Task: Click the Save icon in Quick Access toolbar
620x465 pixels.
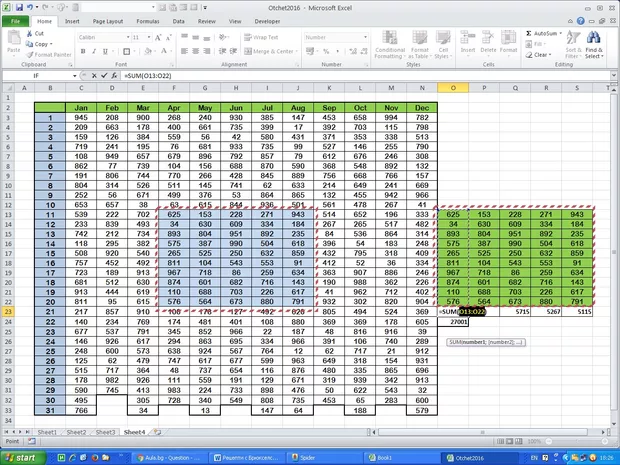Action: [19, 8]
